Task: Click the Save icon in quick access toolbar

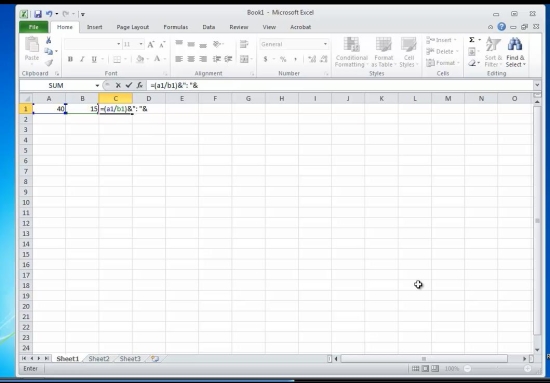Action: point(38,14)
